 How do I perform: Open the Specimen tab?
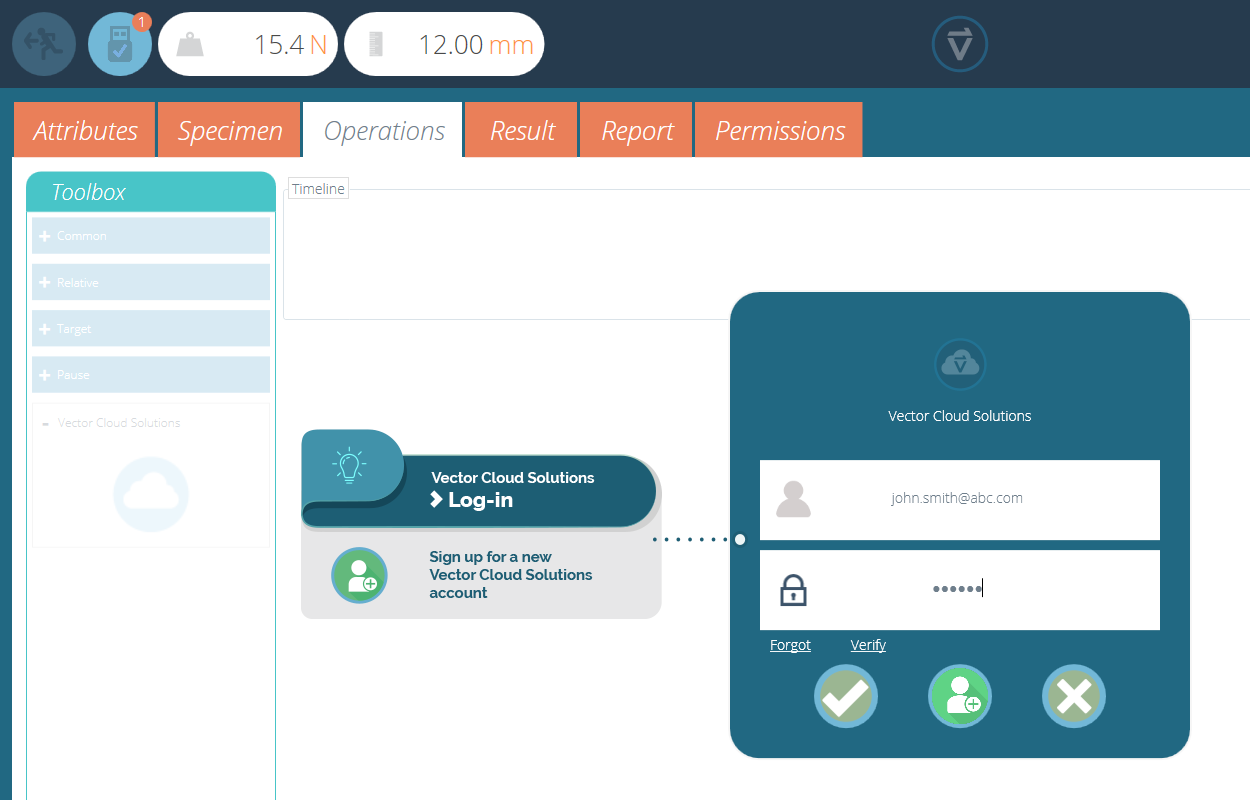[x=229, y=130]
